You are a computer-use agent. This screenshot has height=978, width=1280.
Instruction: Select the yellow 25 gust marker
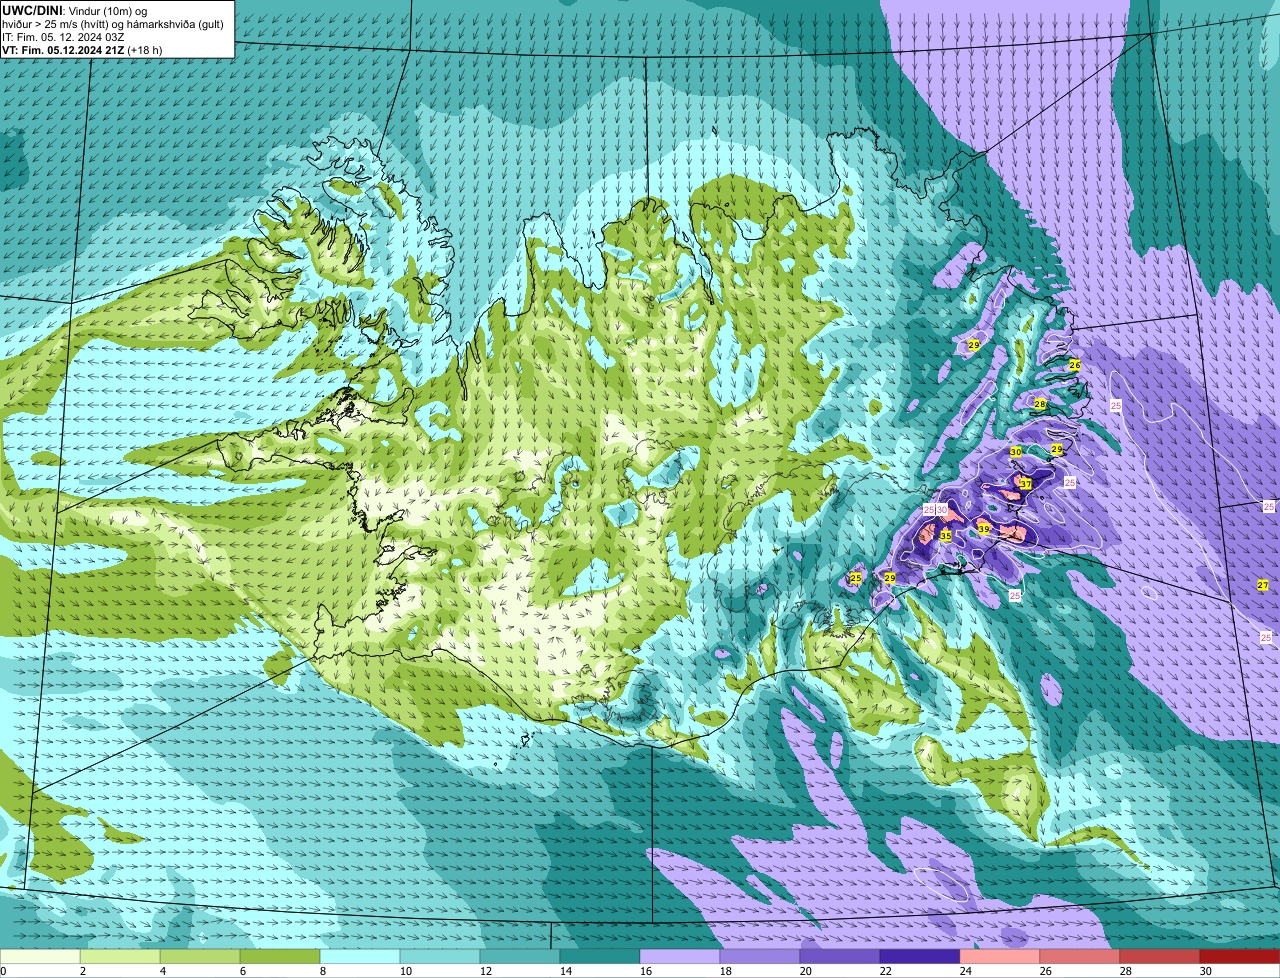(x=855, y=578)
